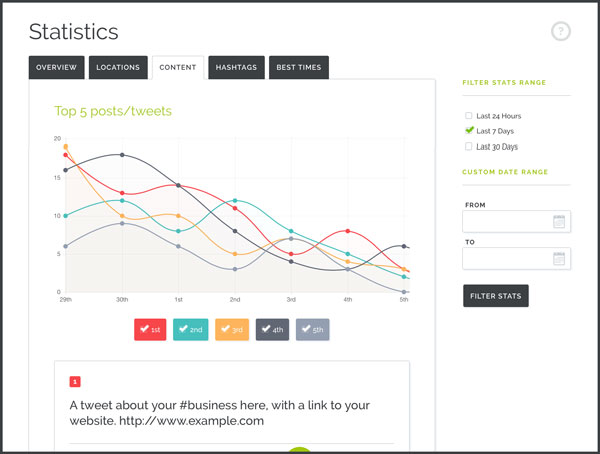The image size is (600, 454).
Task: Uncheck the Last 7 Days option
Action: tap(469, 131)
